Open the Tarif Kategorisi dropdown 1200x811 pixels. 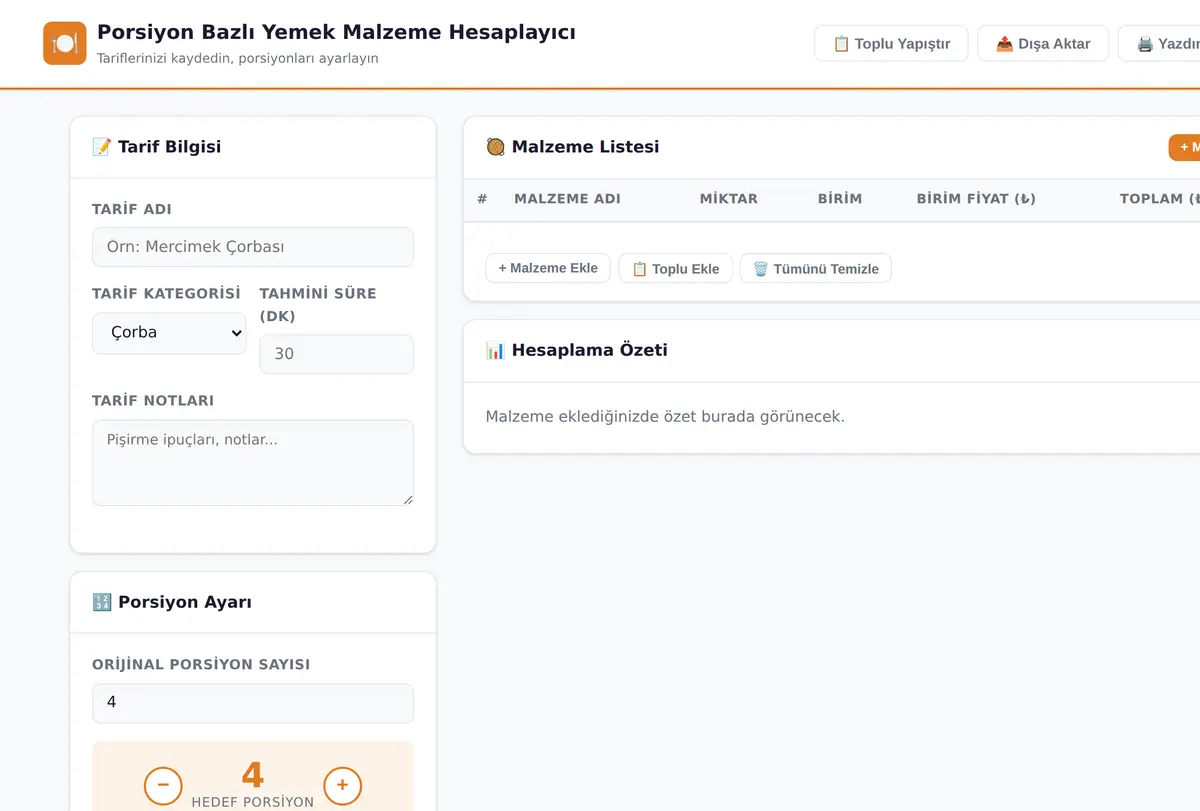click(x=169, y=333)
